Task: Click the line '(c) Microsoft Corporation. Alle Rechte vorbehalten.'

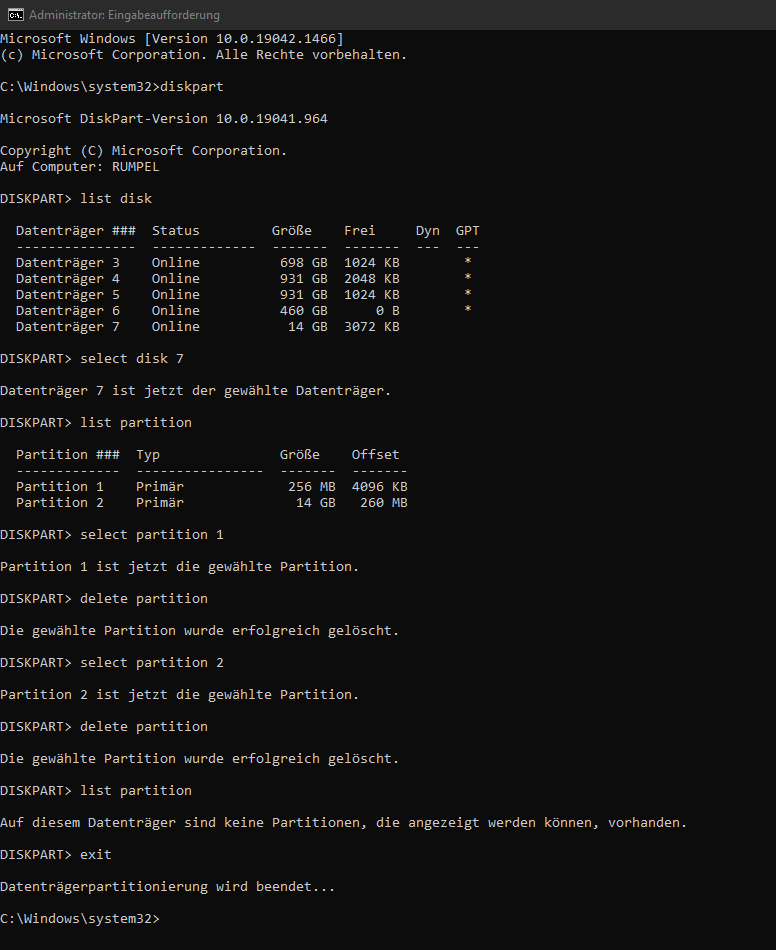Action: coord(204,55)
